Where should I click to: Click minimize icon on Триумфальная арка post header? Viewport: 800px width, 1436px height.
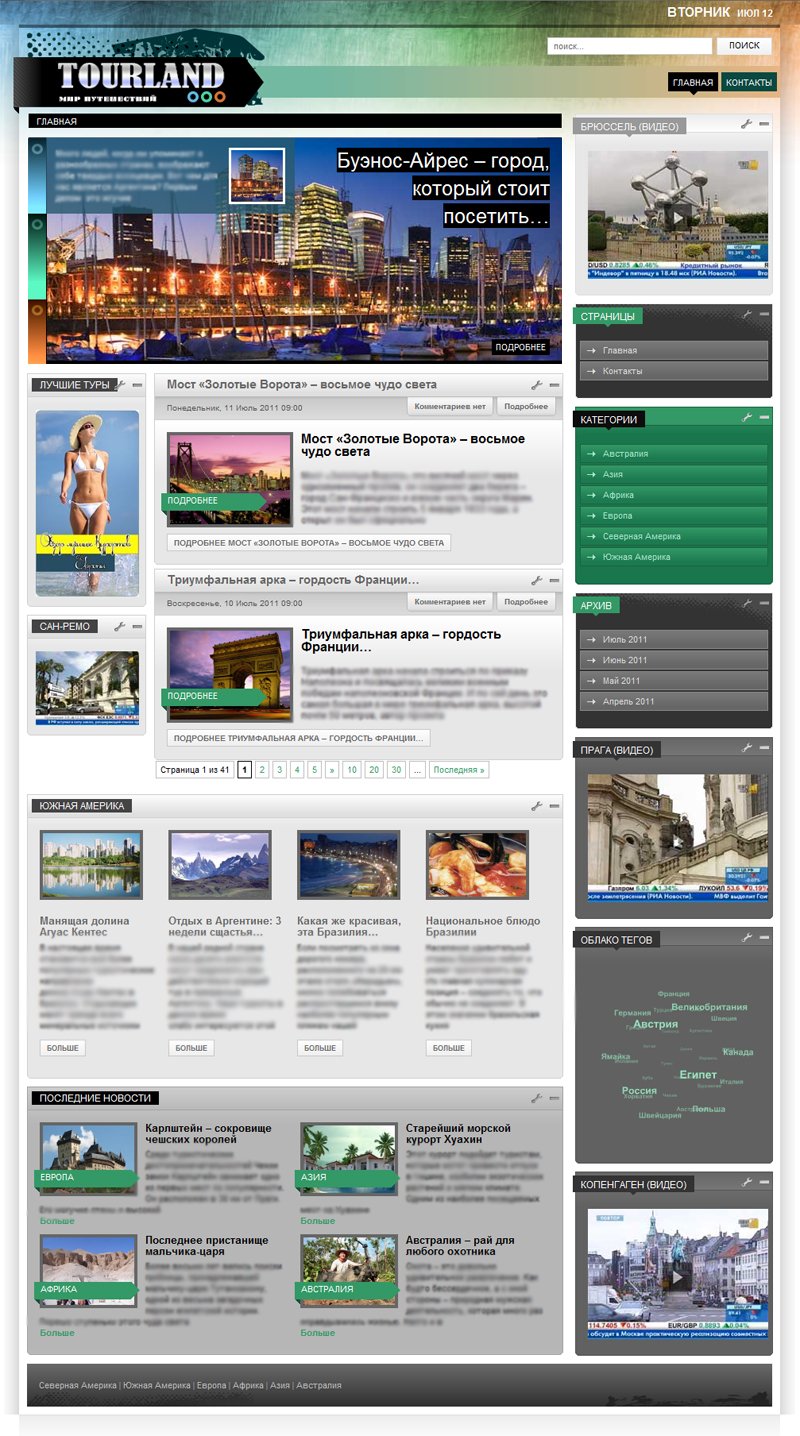pyautogui.click(x=555, y=580)
